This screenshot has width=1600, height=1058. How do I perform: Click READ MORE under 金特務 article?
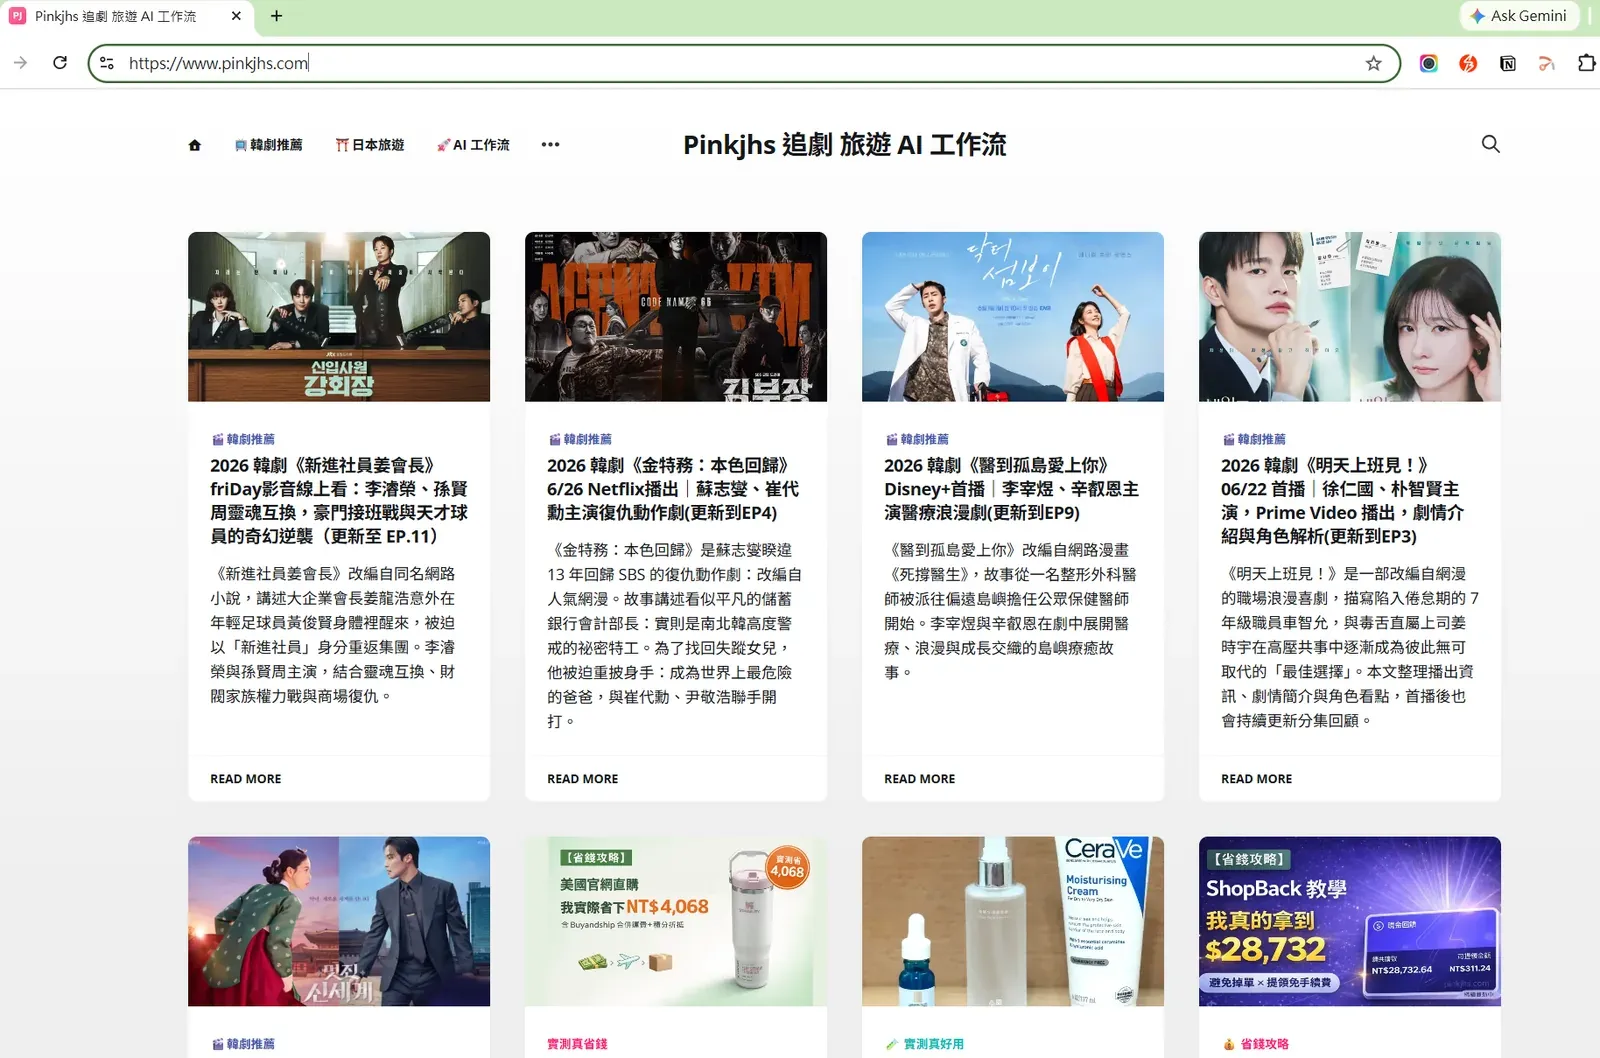tap(582, 778)
